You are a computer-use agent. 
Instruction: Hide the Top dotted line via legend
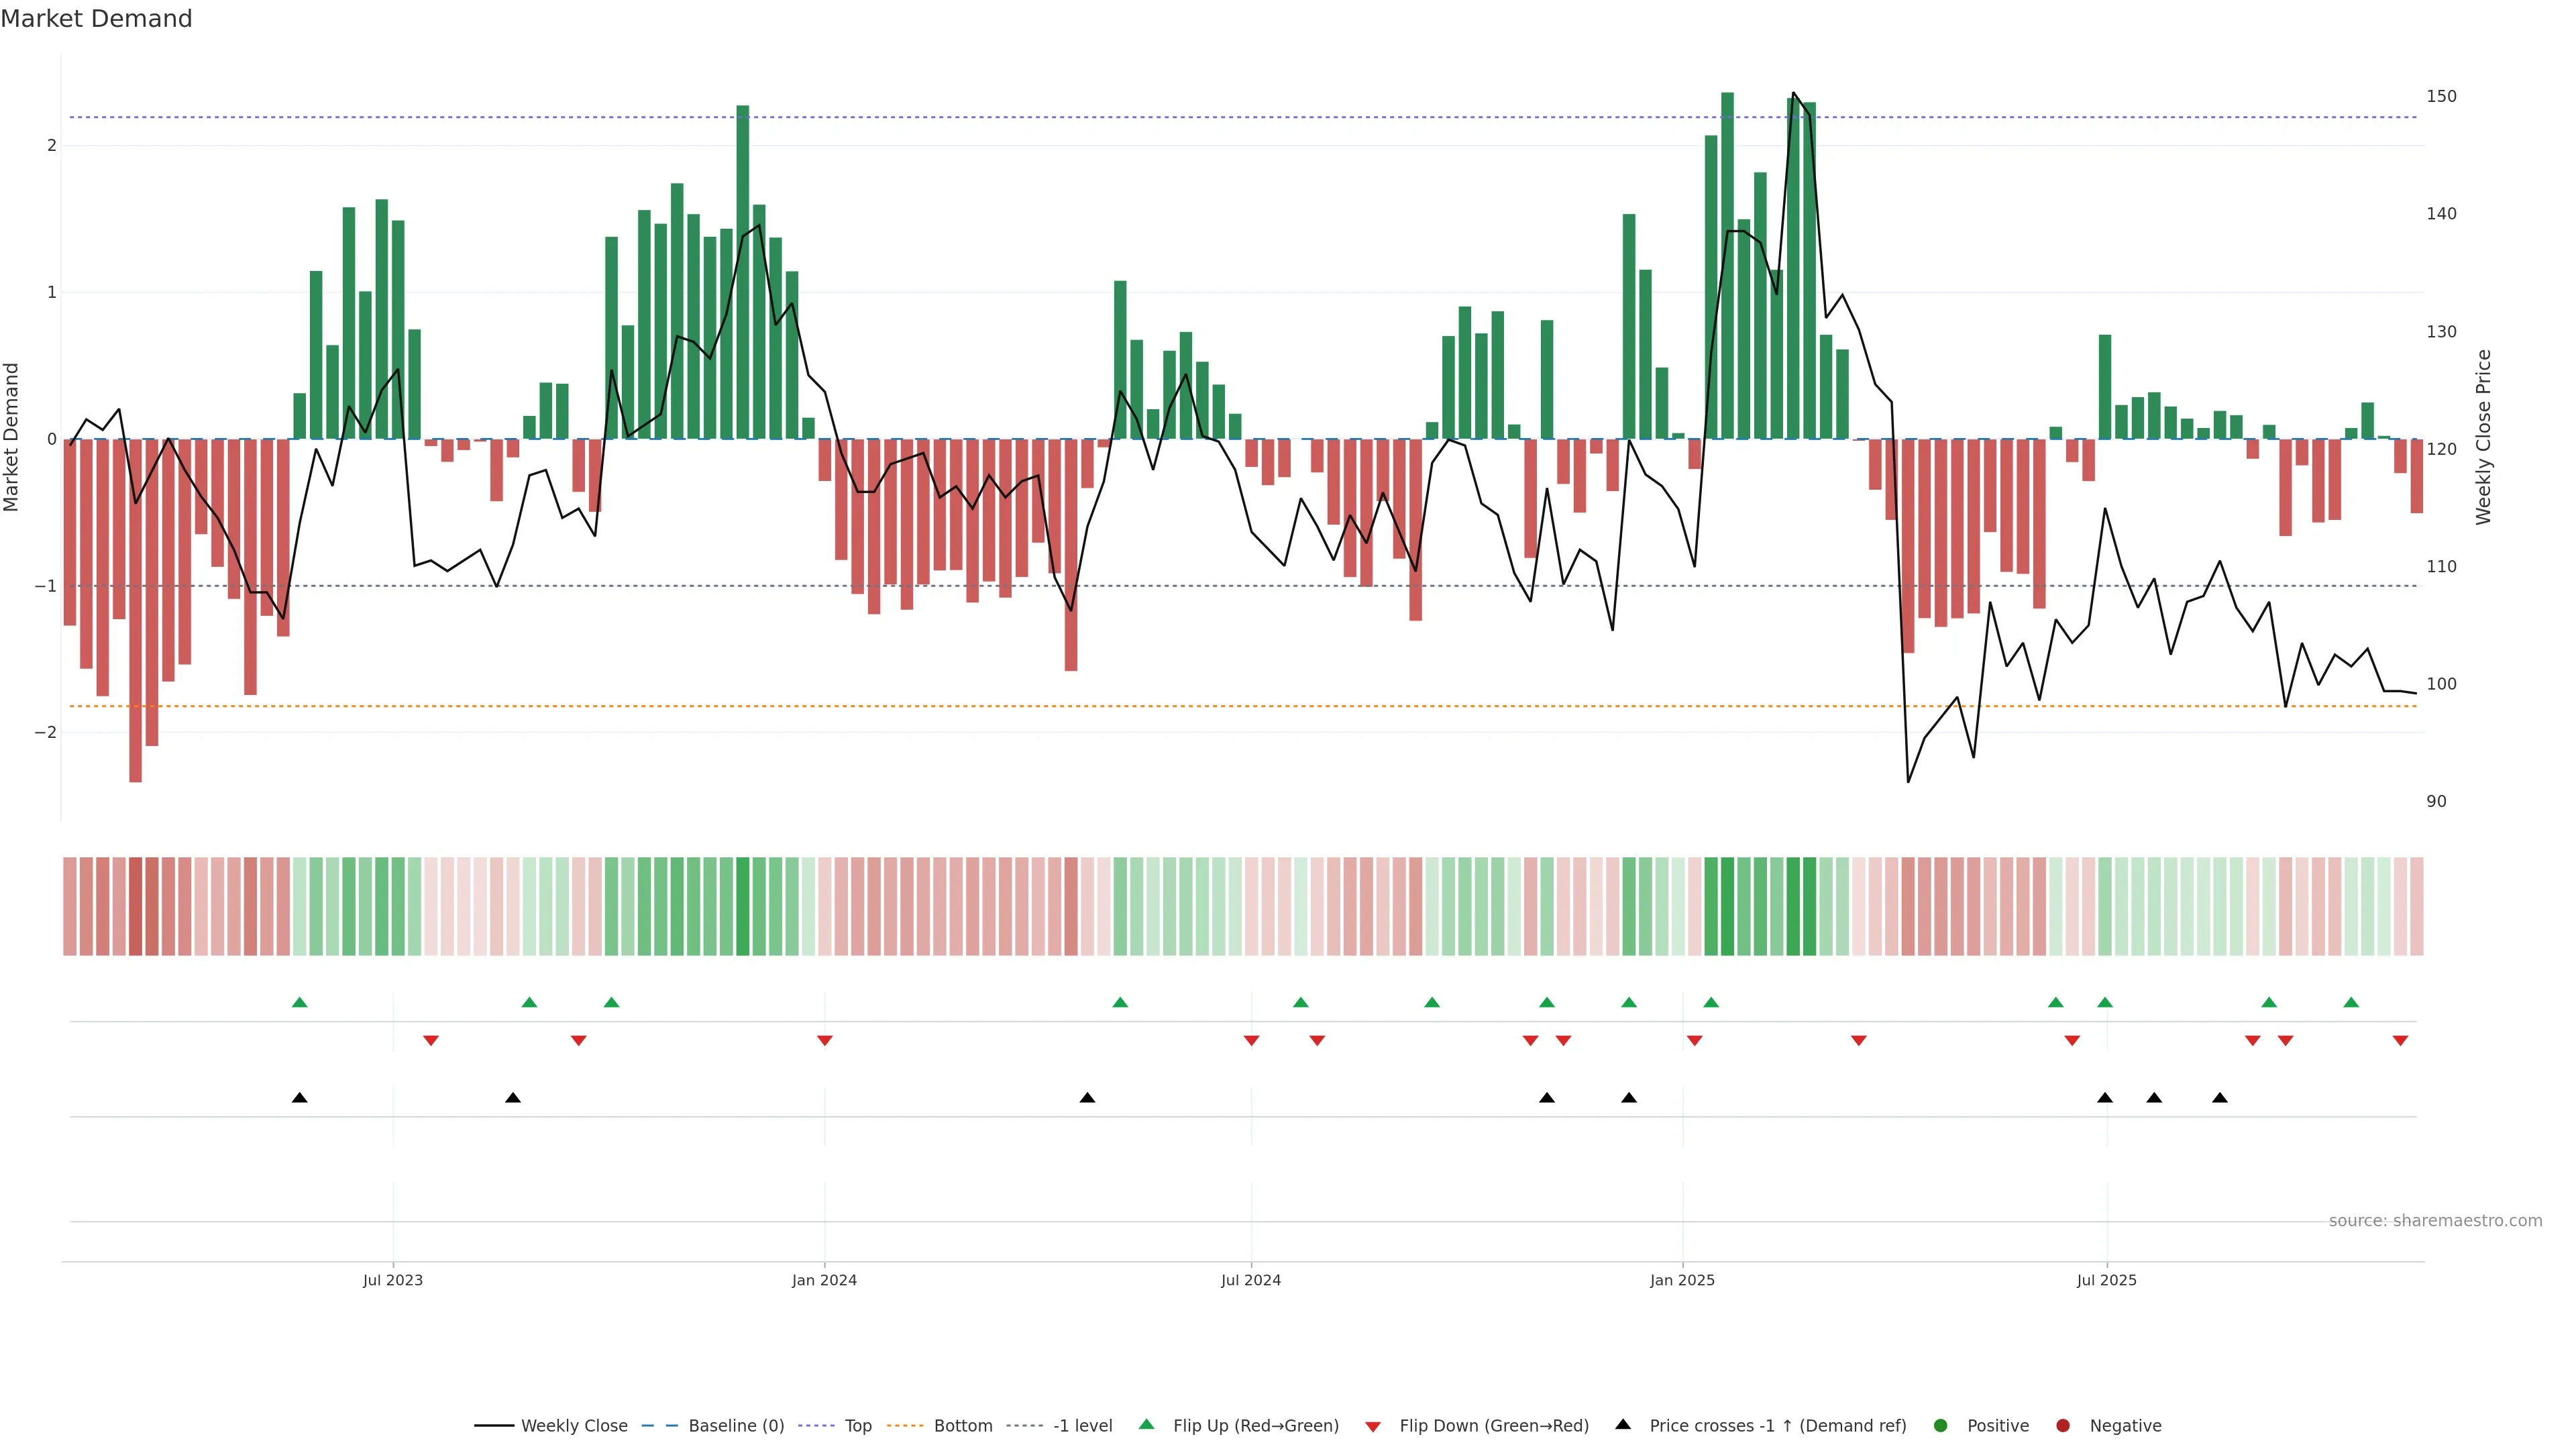tap(857, 1425)
